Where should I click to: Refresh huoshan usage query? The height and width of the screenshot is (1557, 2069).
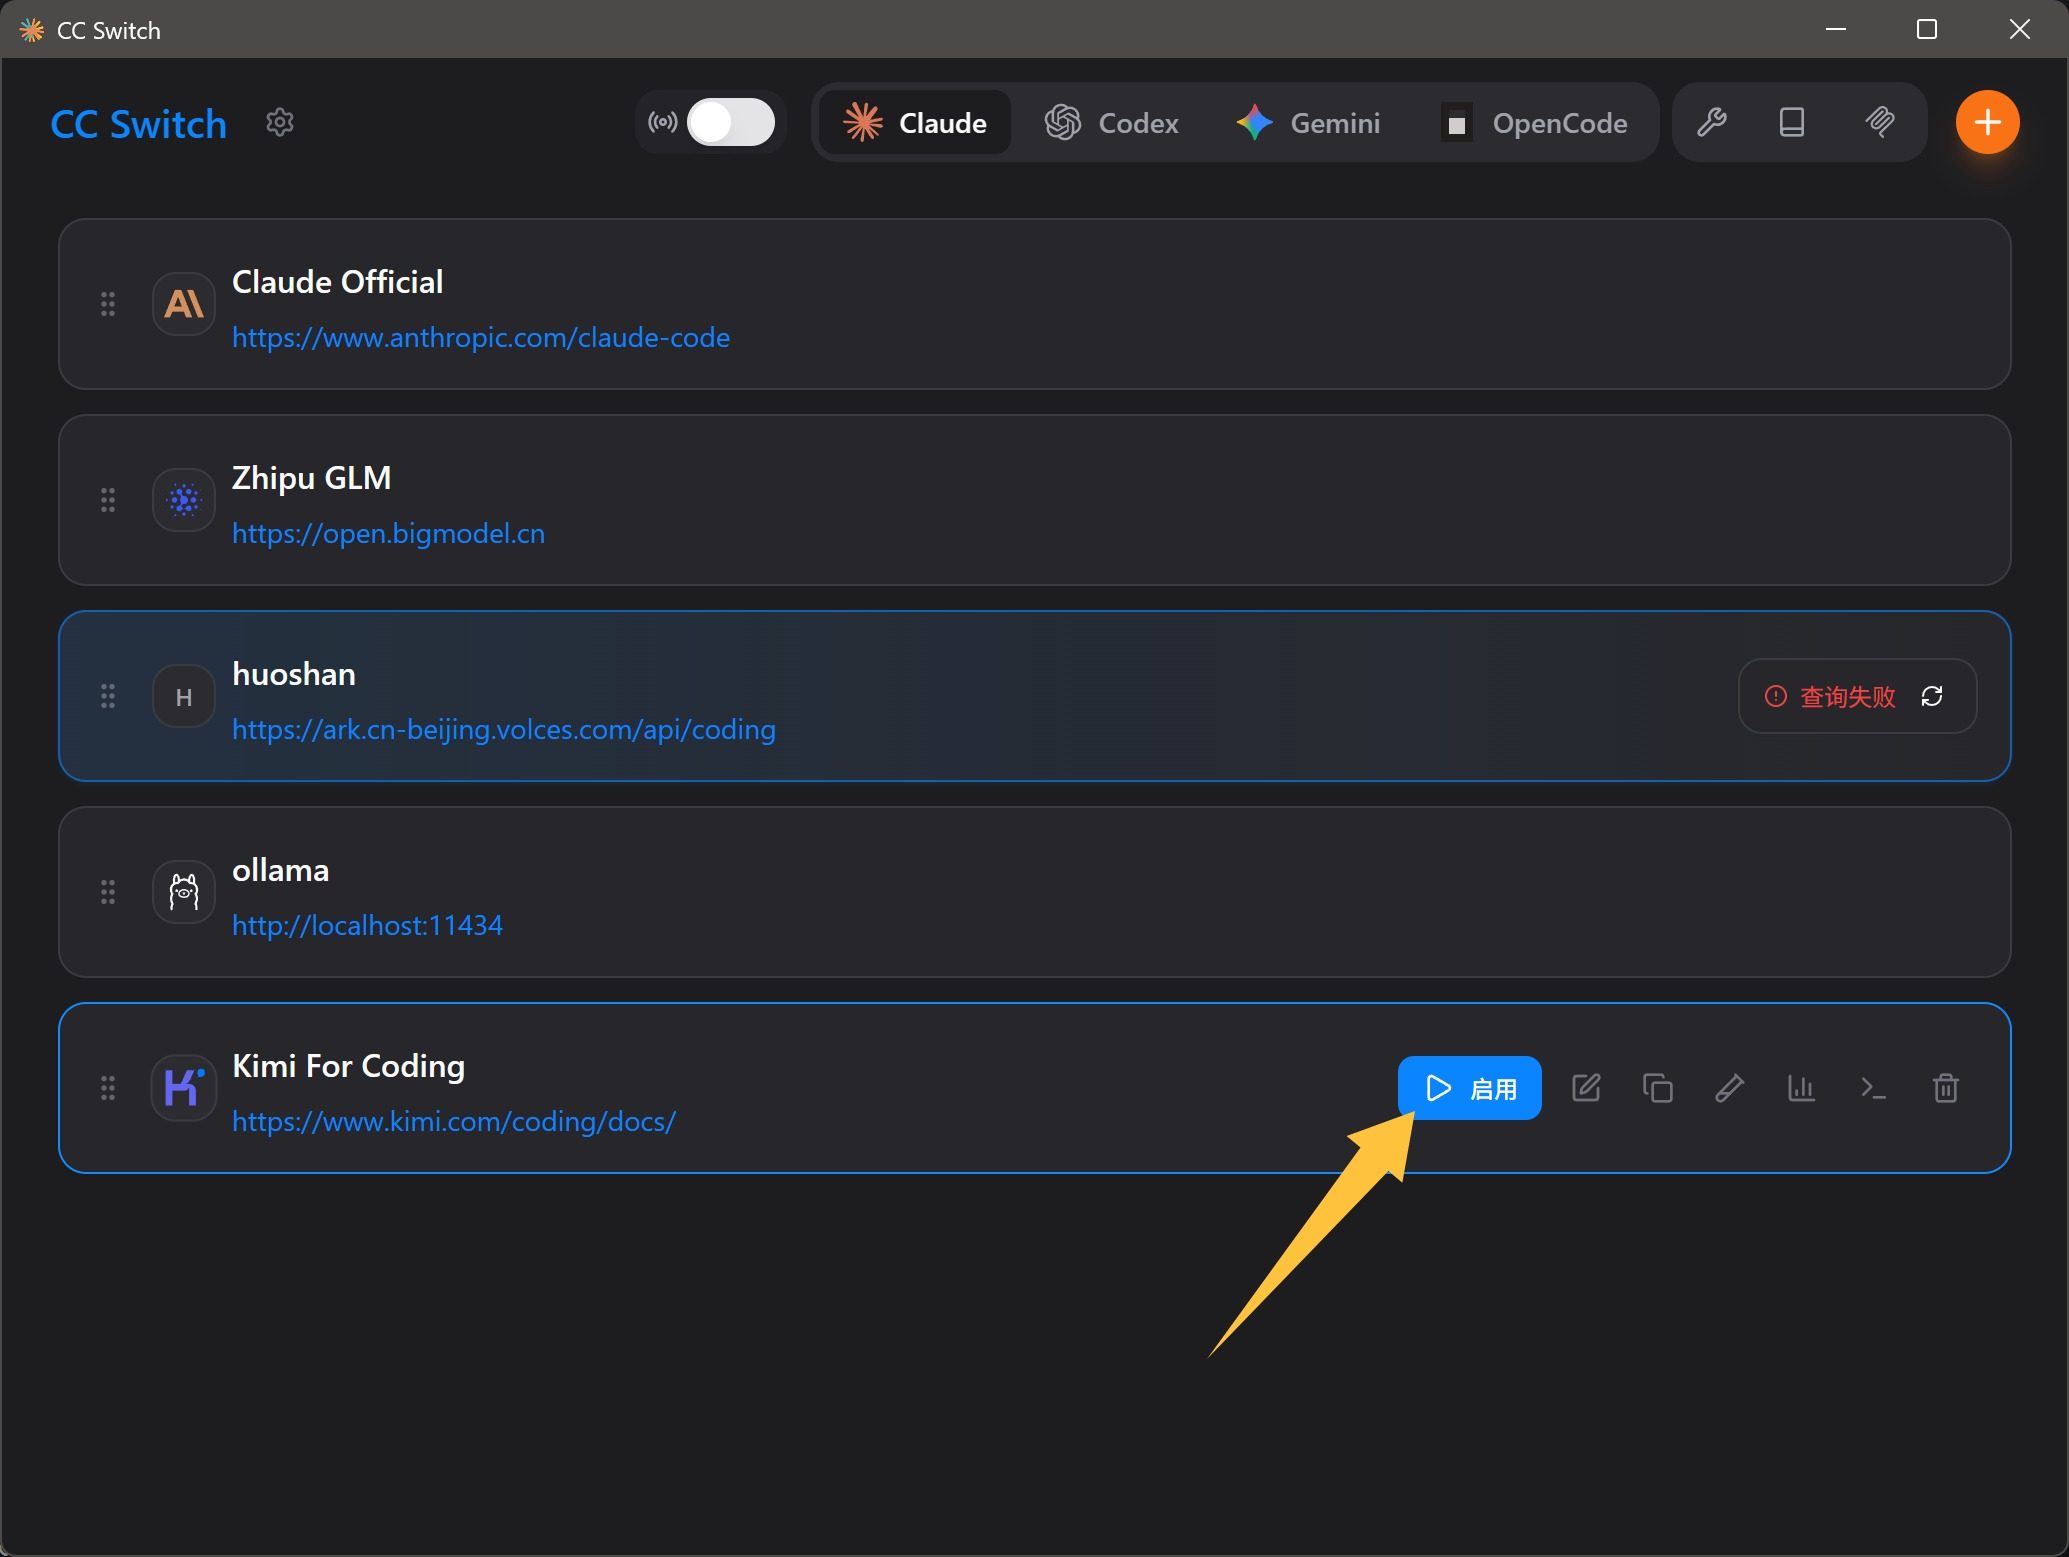(x=1932, y=696)
